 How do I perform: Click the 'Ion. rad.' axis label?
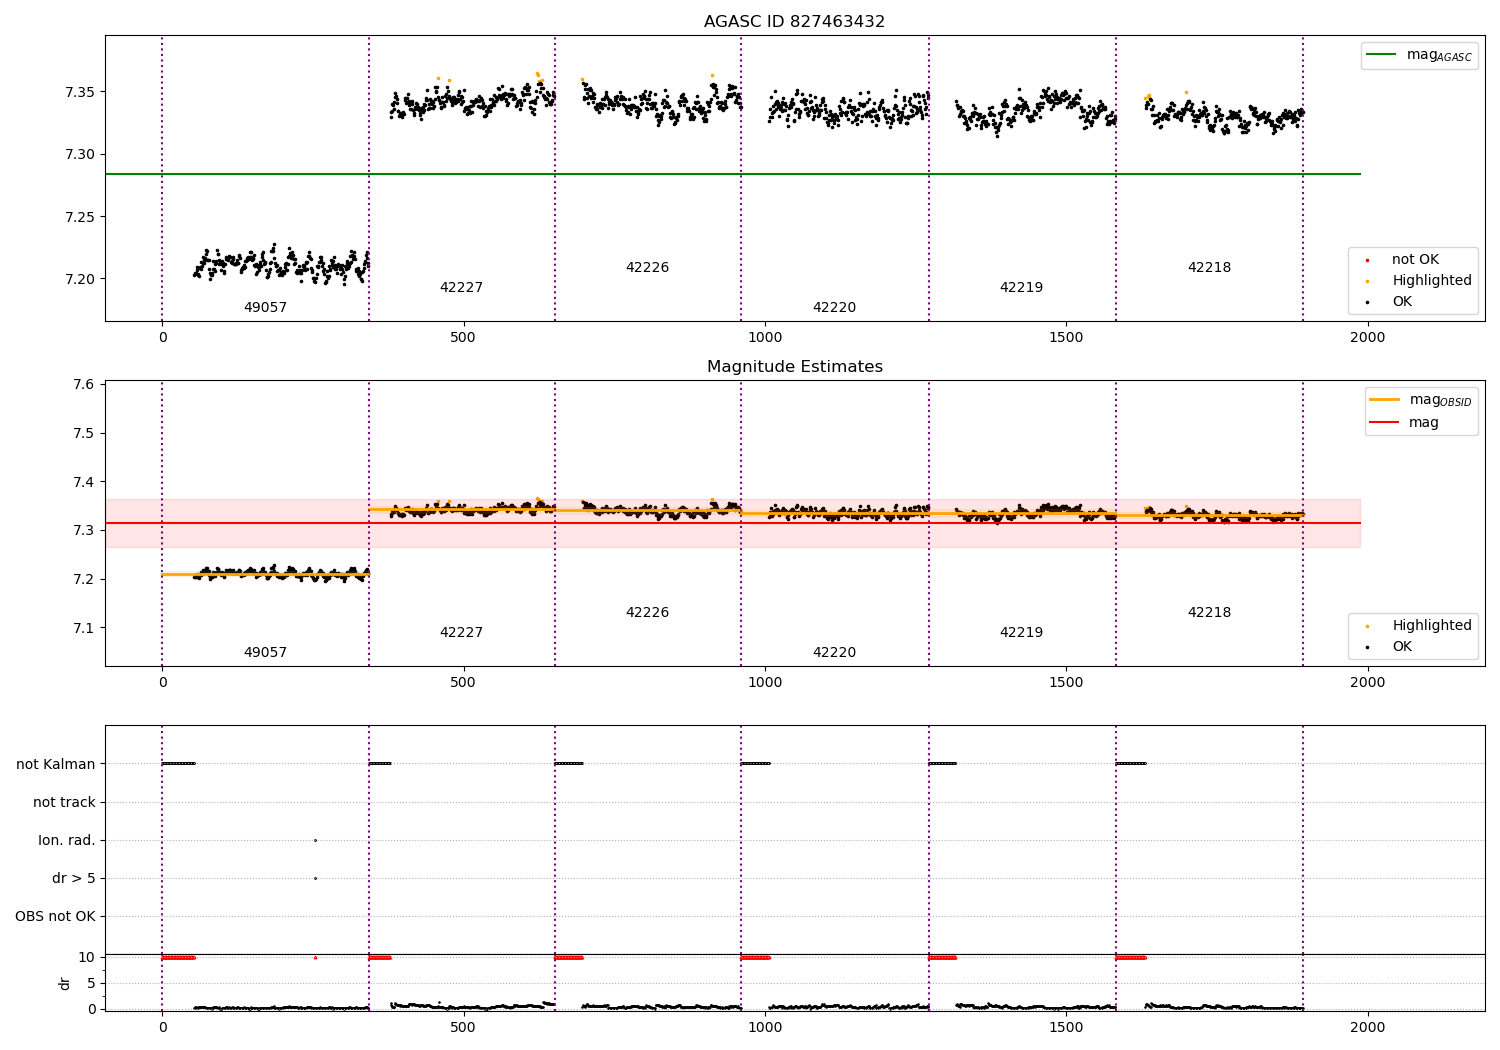pos(67,840)
